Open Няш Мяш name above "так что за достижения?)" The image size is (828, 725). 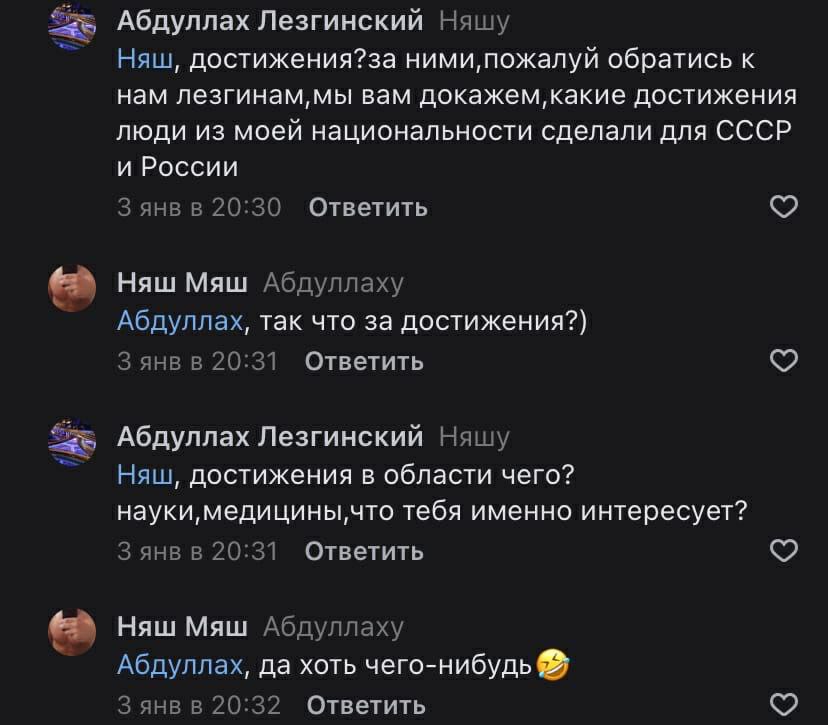pyautogui.click(x=183, y=283)
